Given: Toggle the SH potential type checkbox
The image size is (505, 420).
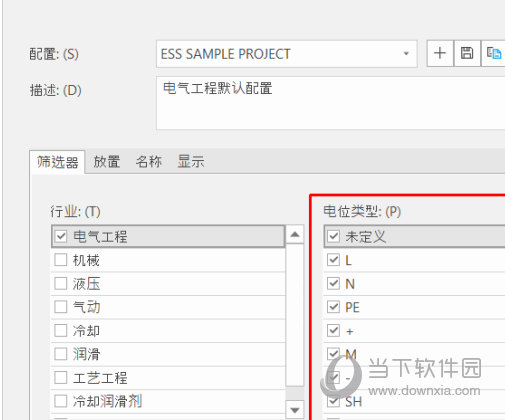Looking at the screenshot, I should (x=333, y=401).
